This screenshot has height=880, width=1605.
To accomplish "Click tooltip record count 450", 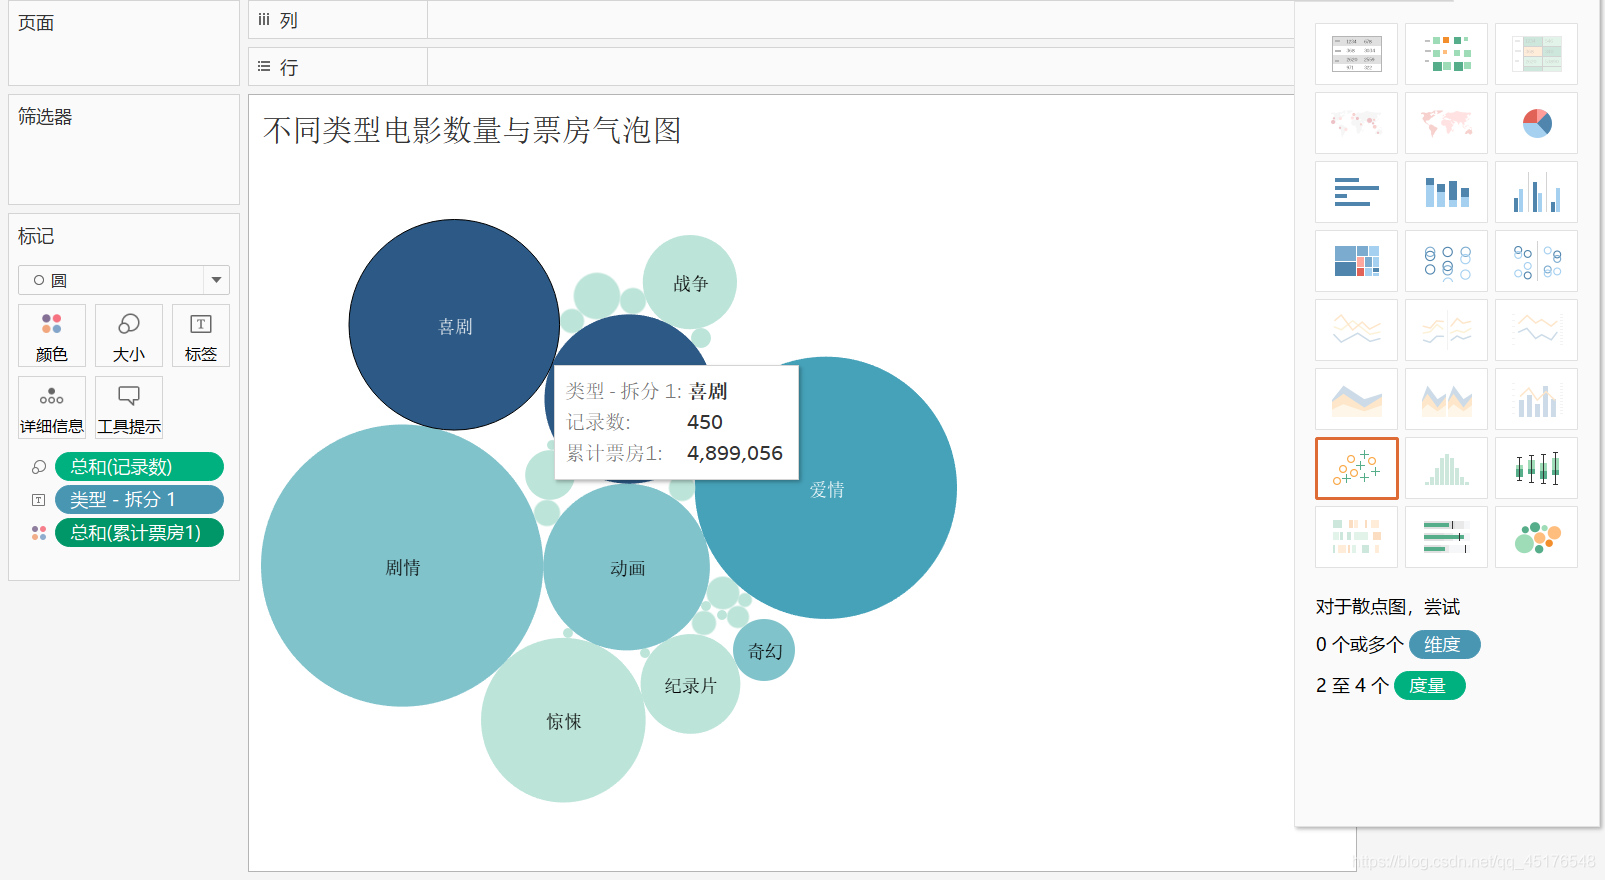I will click(705, 423).
